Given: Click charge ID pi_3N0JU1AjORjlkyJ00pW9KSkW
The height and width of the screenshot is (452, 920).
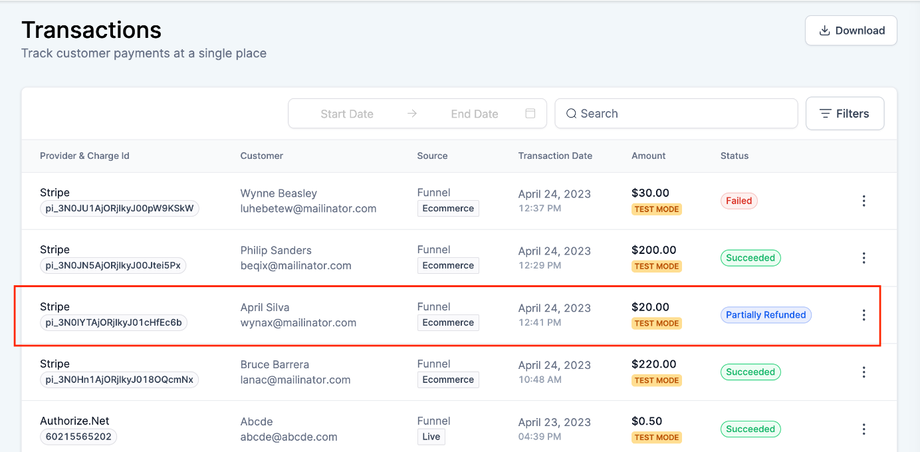Looking at the screenshot, I should pyautogui.click(x=120, y=209).
